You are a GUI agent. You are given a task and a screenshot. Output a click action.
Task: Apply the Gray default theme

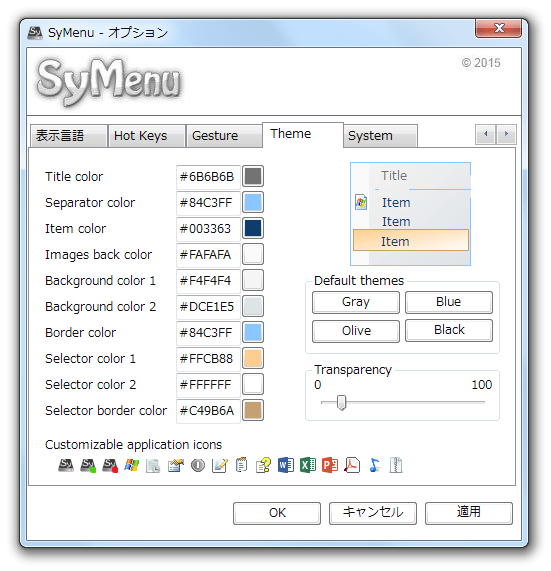pos(356,302)
